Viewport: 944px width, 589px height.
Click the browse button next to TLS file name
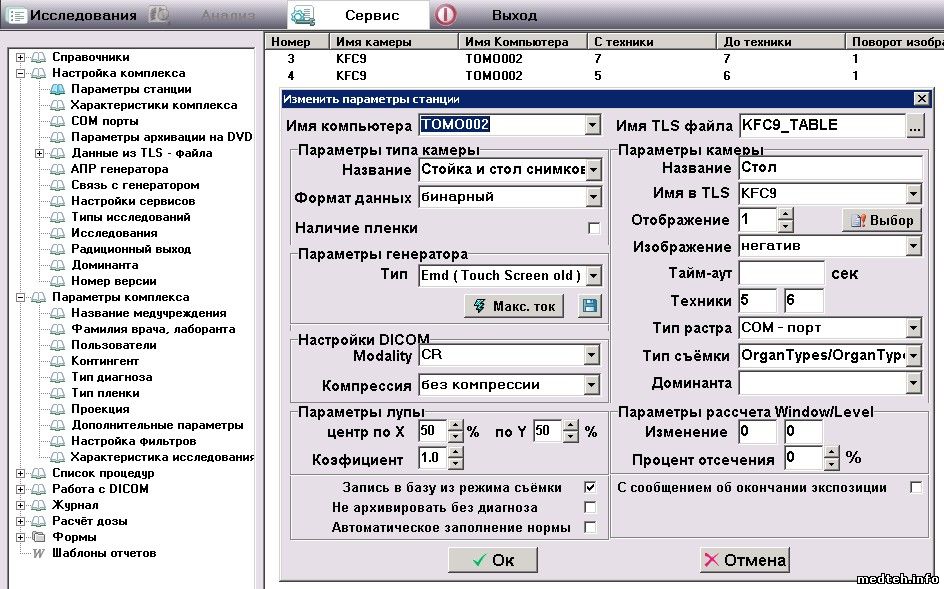click(915, 126)
